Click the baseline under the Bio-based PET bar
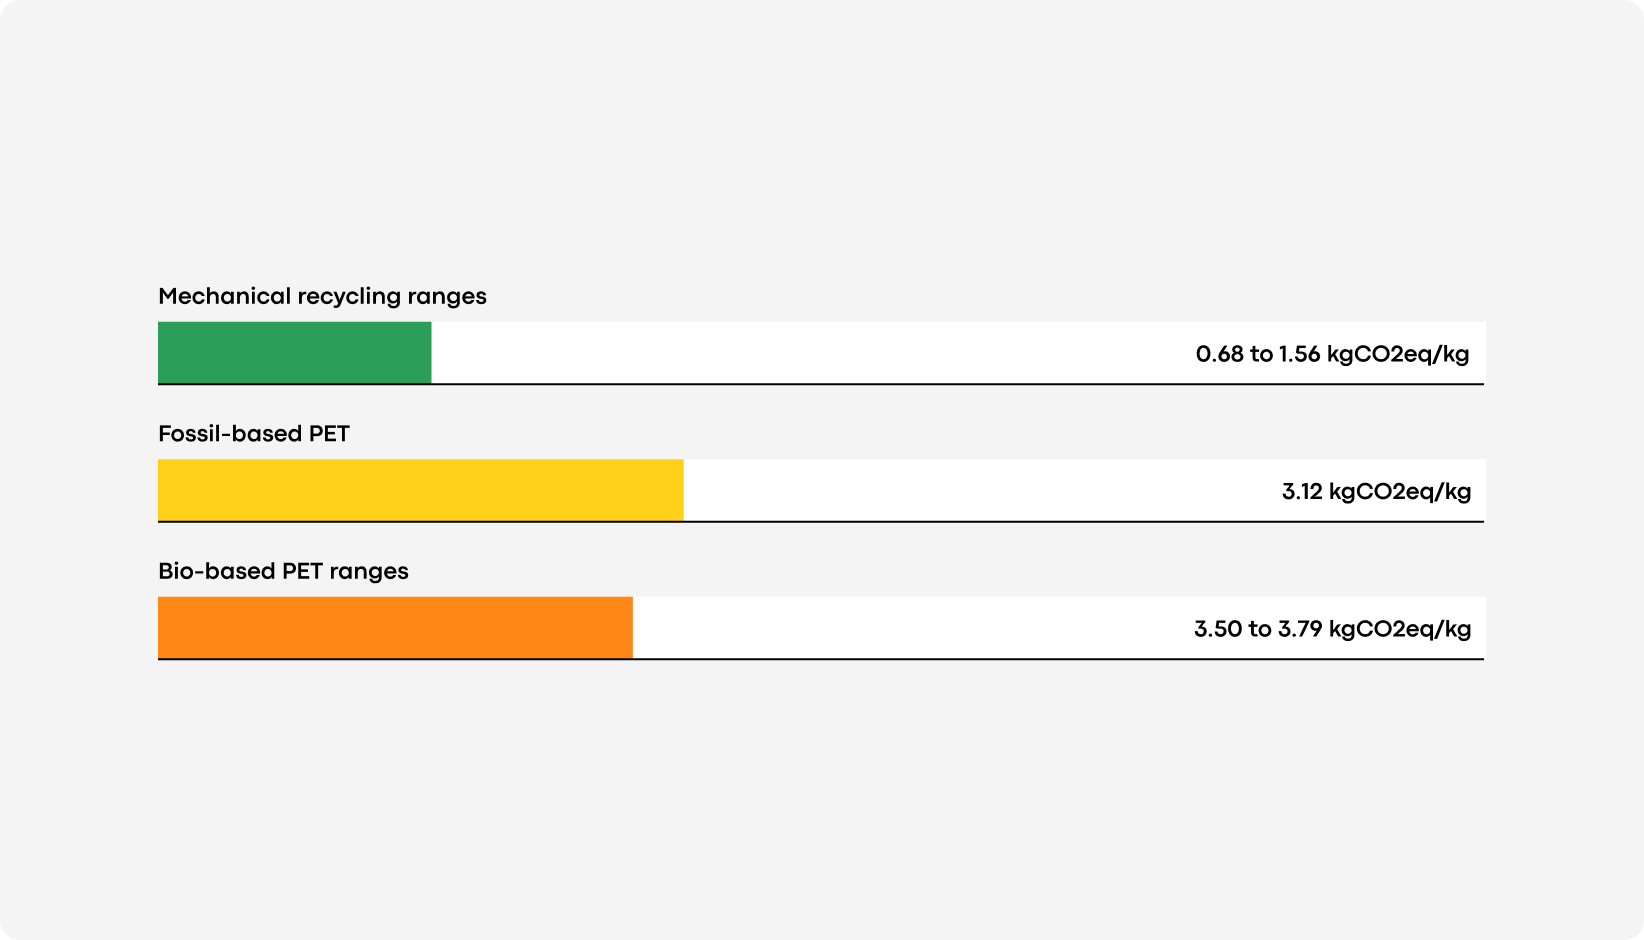The width and height of the screenshot is (1644, 940). tap(821, 659)
